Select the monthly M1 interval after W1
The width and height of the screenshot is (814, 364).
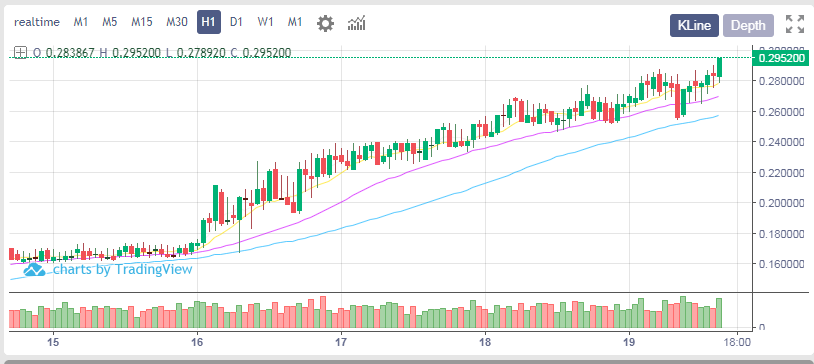click(295, 22)
